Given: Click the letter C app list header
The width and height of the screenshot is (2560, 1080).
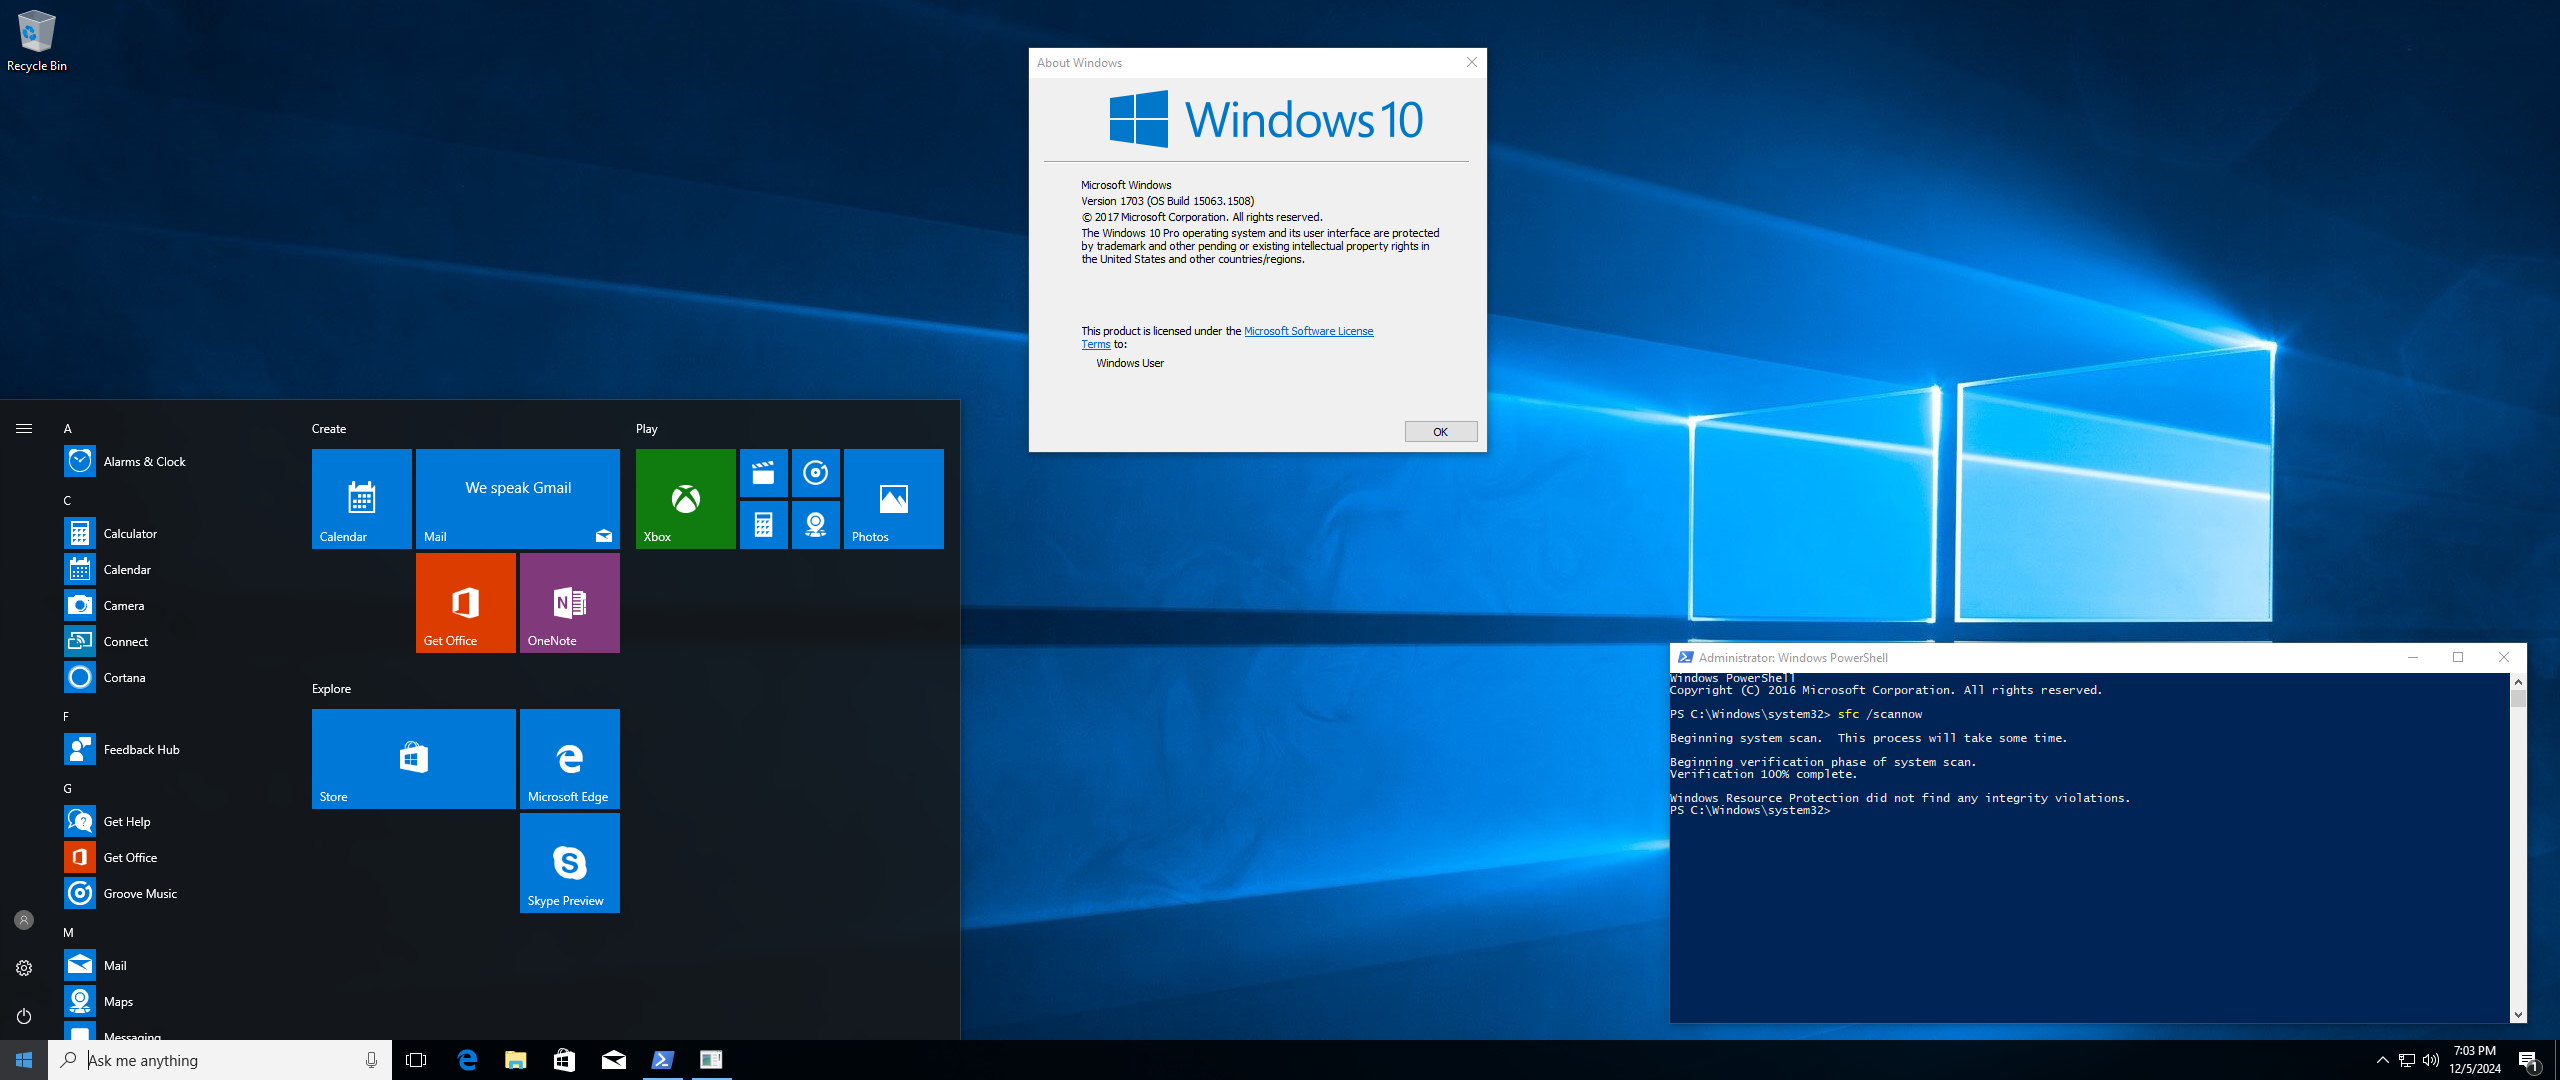Looking at the screenshot, I should point(68,500).
